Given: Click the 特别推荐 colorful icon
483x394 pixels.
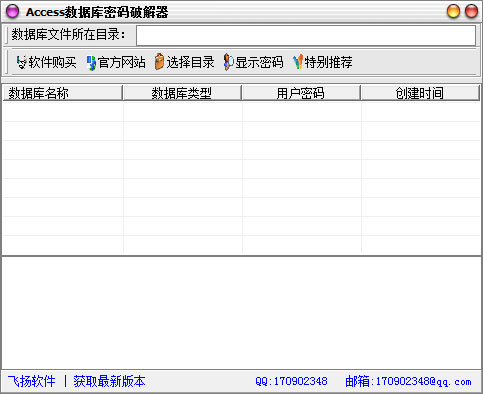Looking at the screenshot, I should [x=298, y=62].
